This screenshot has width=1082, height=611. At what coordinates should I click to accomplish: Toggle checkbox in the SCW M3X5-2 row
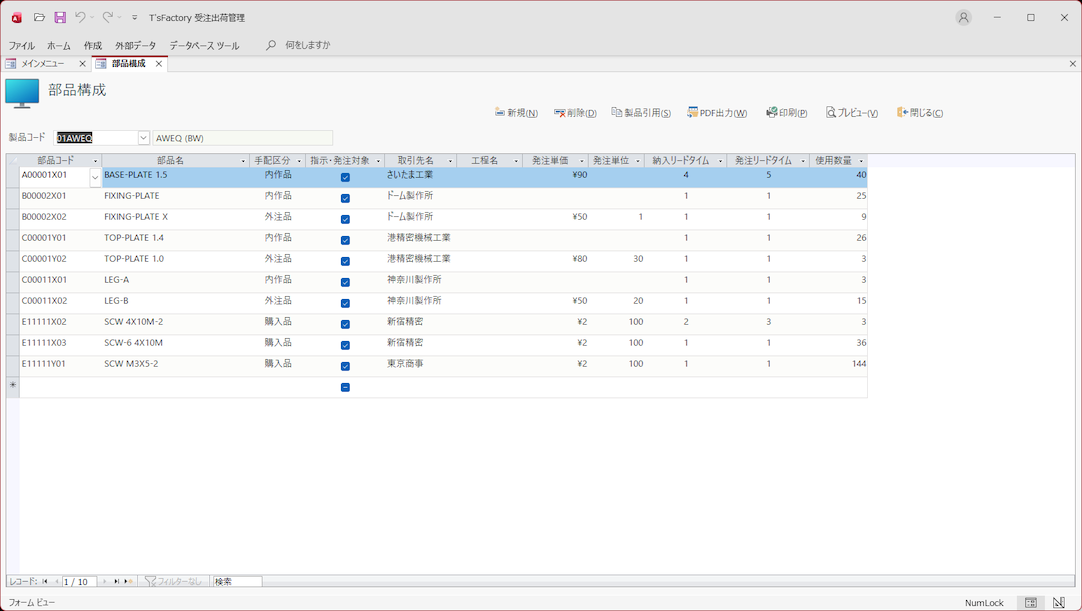[345, 366]
